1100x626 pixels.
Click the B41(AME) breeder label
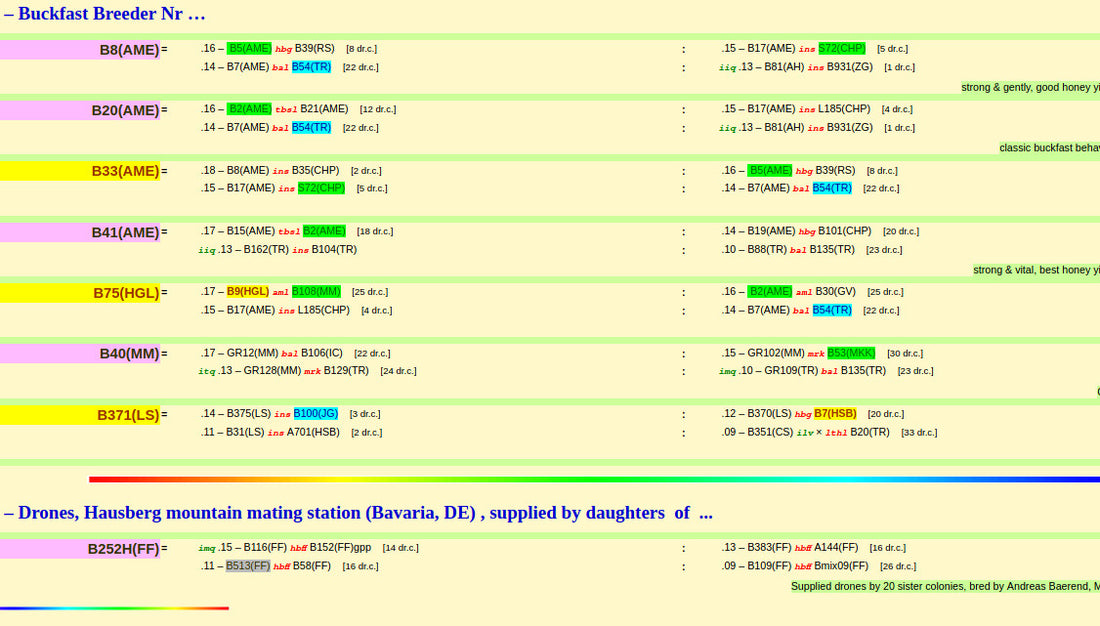tap(125, 232)
